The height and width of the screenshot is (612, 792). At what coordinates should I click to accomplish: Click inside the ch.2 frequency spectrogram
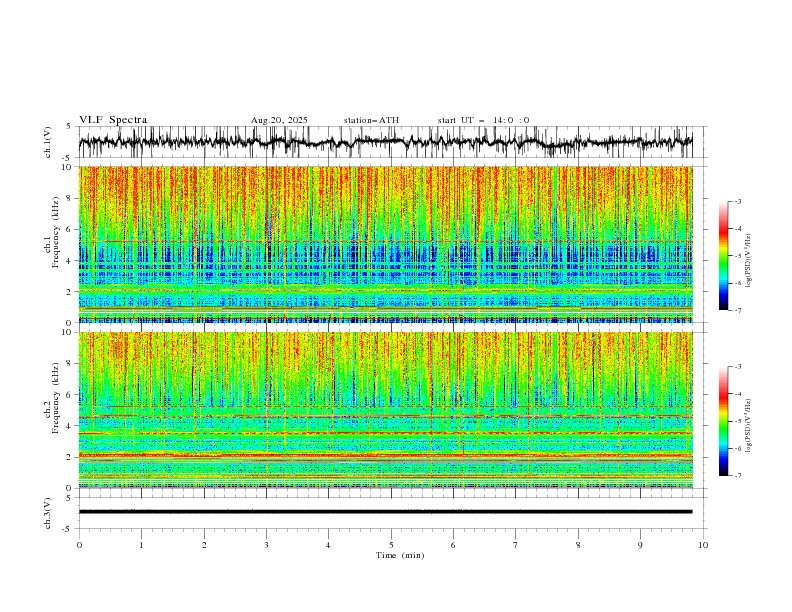[x=386, y=410]
